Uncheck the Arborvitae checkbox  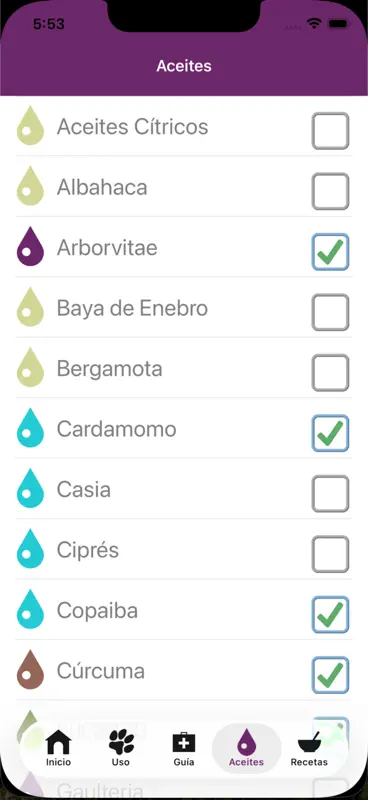pyautogui.click(x=330, y=252)
